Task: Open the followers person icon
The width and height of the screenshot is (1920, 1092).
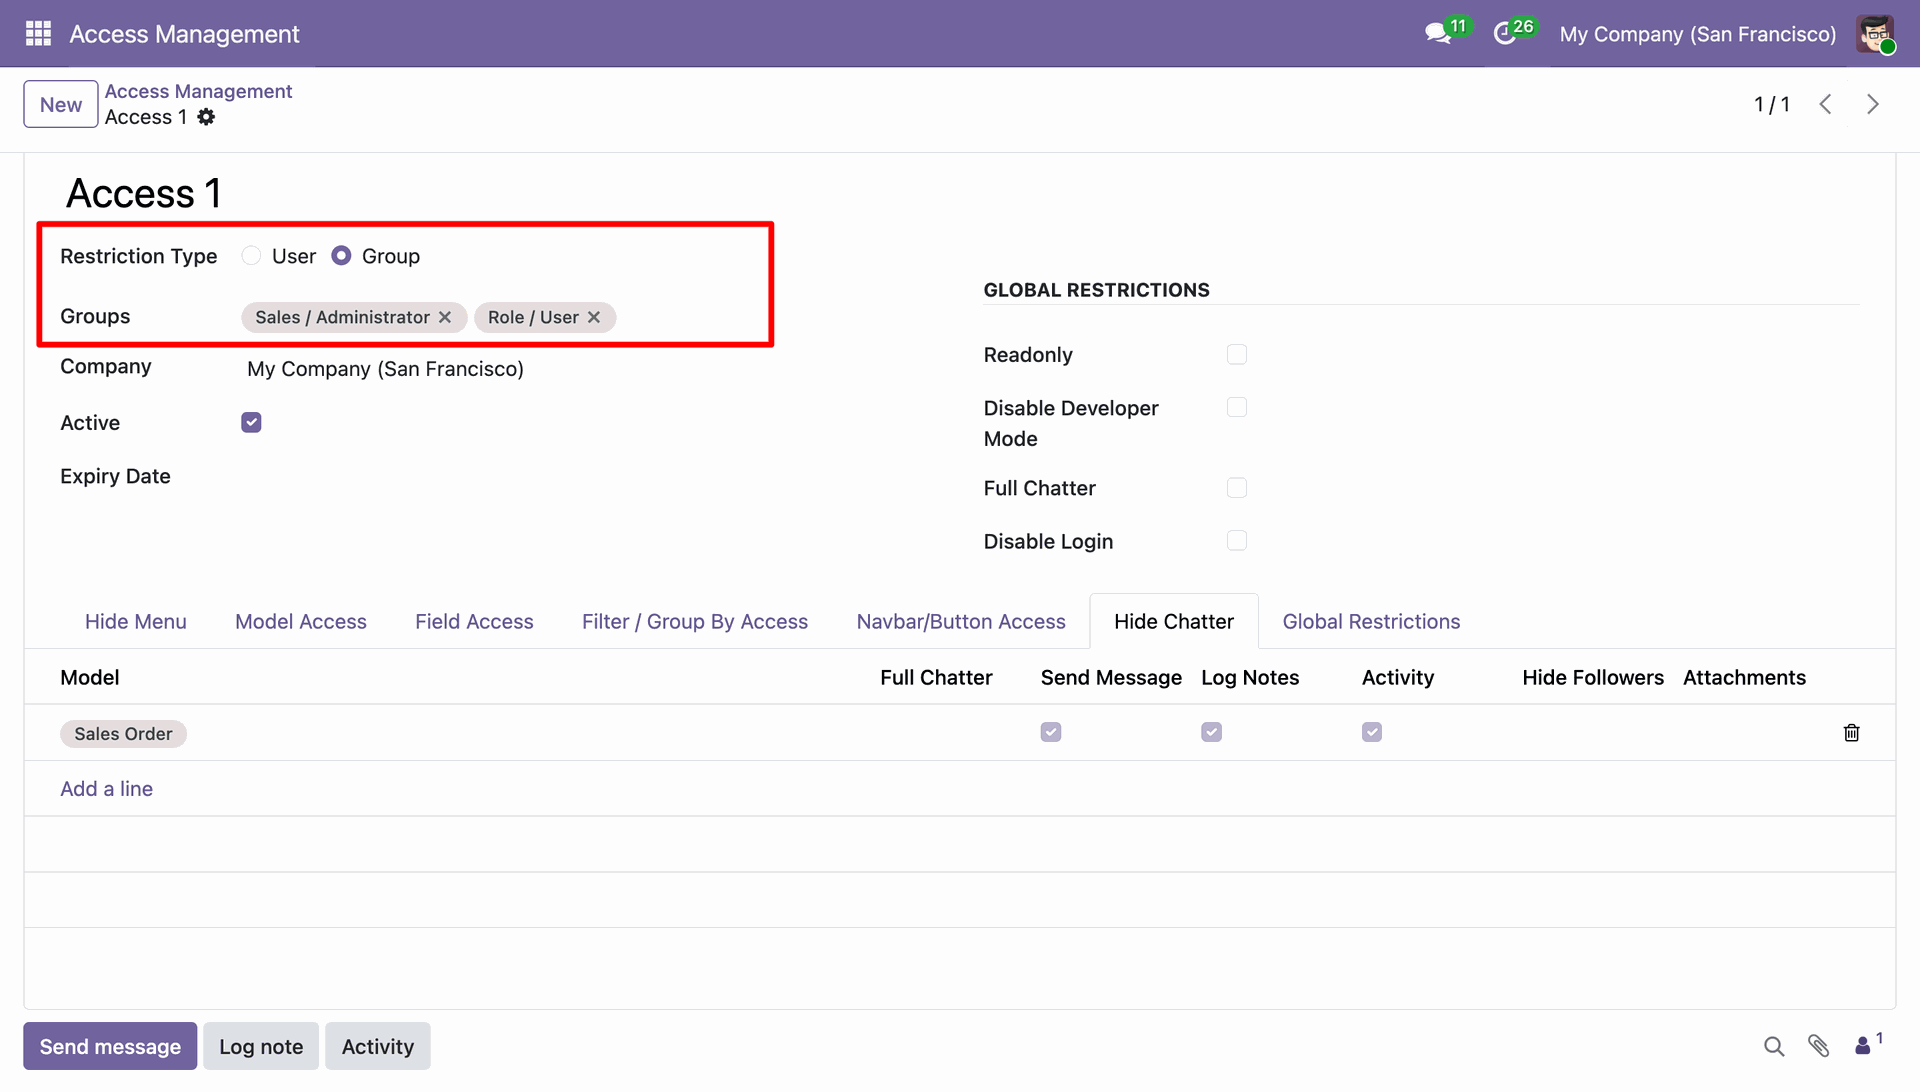Action: [1863, 1046]
